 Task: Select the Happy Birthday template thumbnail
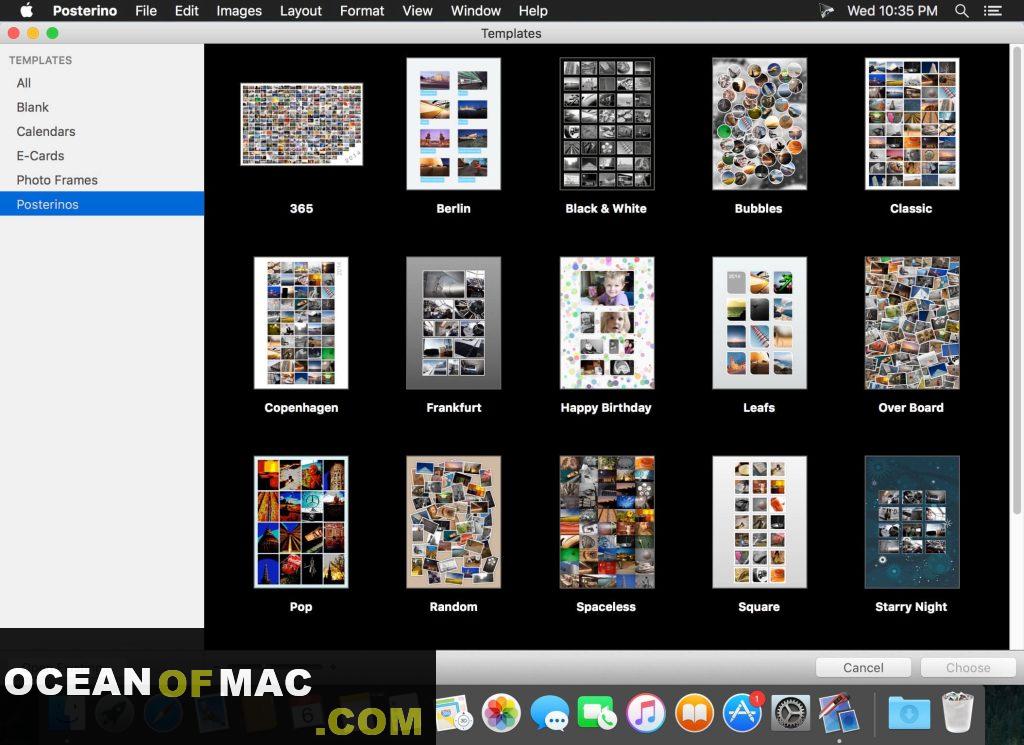607,323
